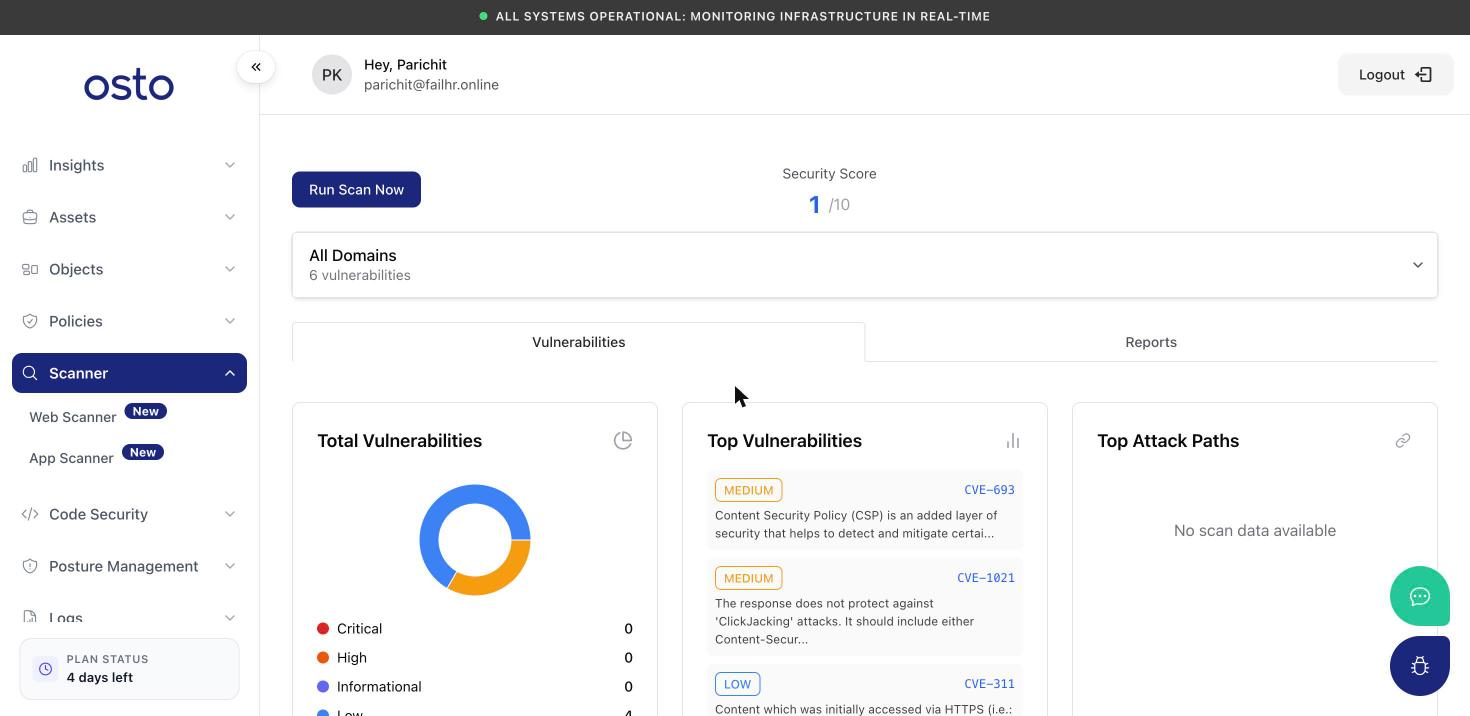Switch to the Vulnerabilities tab
1470x716 pixels.
578,342
